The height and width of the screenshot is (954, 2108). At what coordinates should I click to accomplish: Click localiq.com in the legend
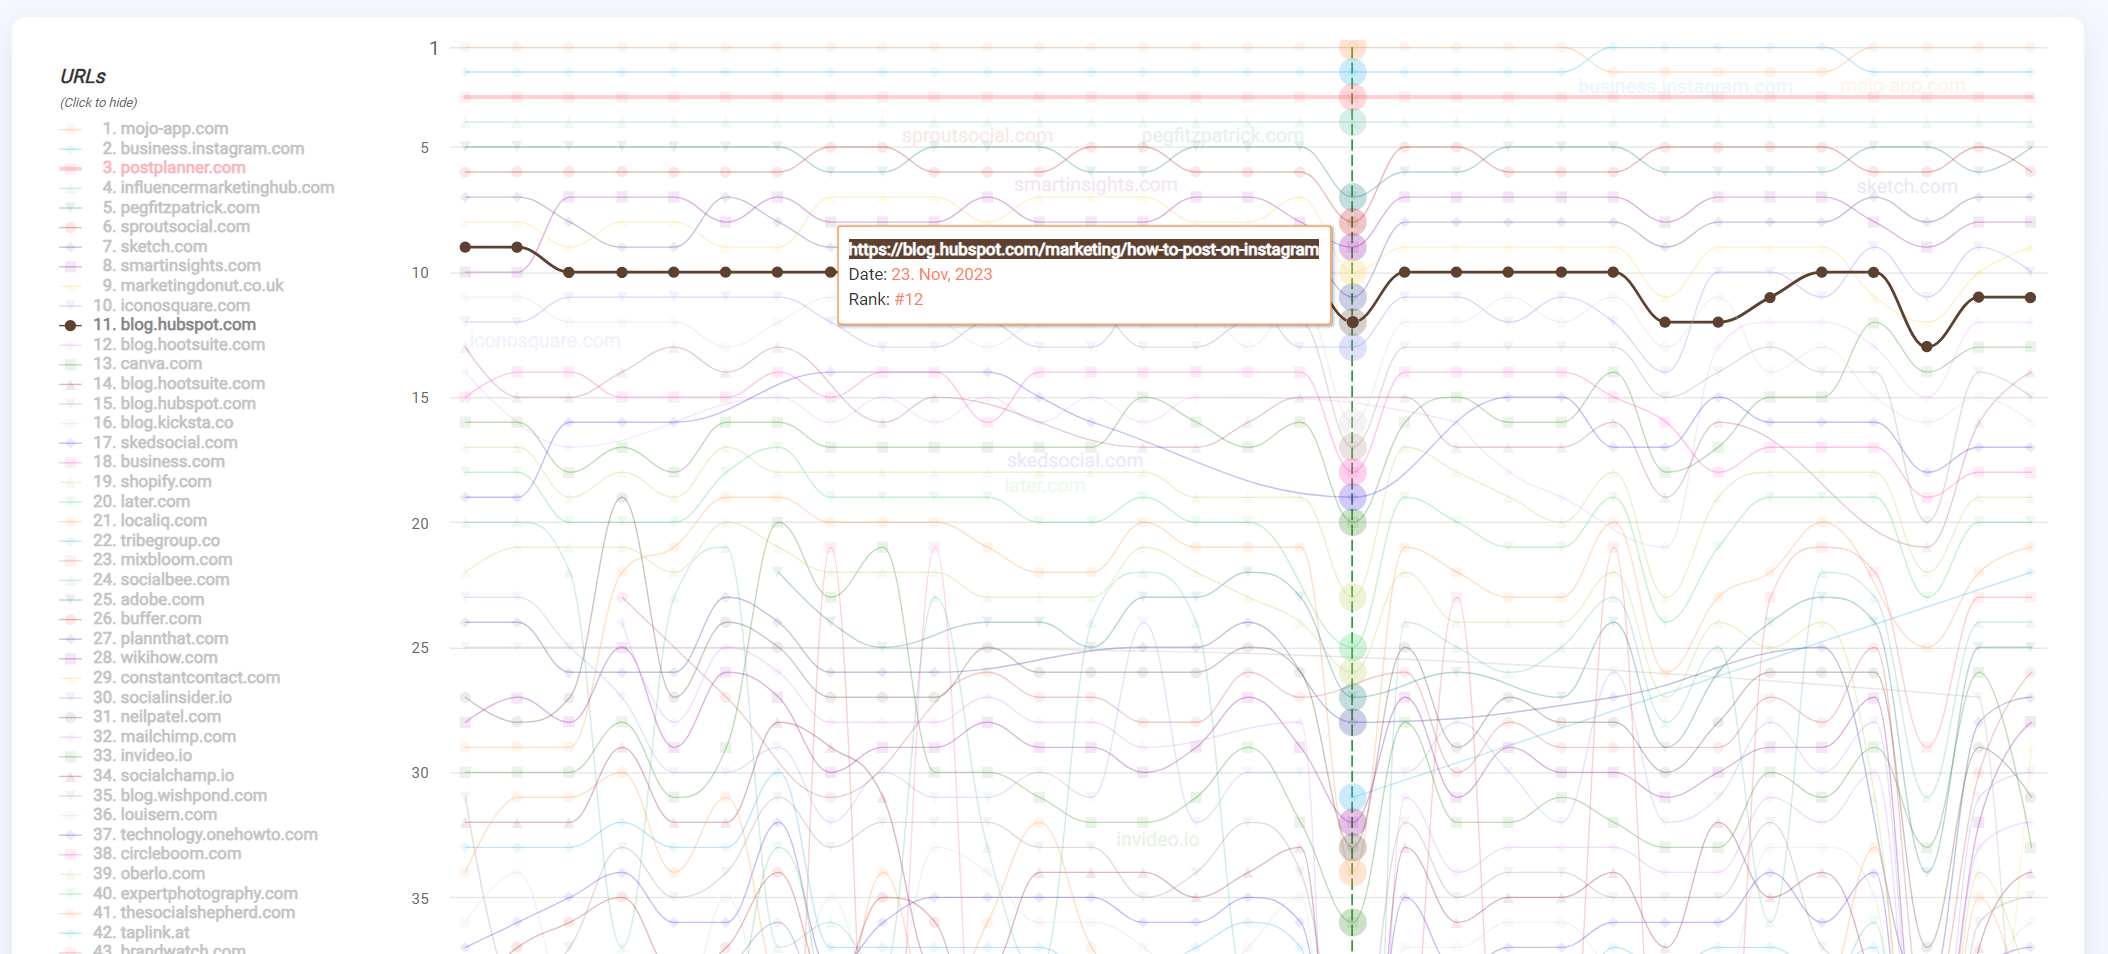pos(133,520)
